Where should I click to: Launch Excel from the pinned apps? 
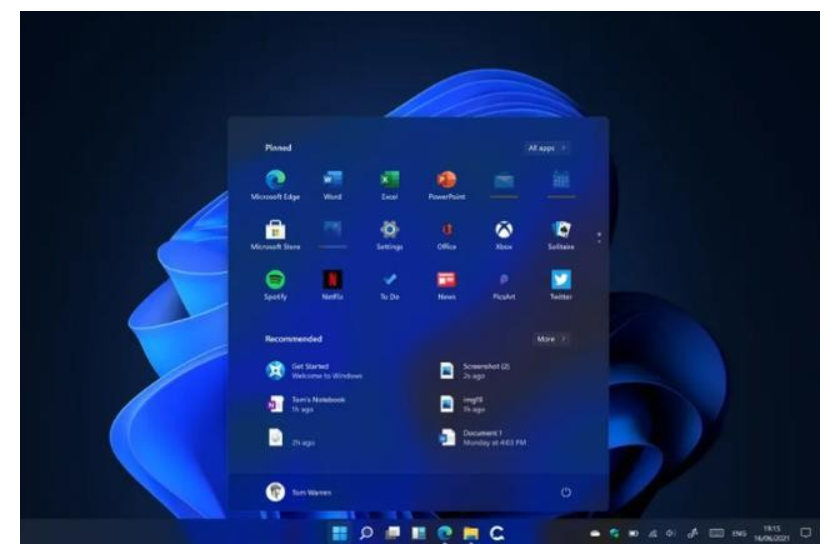(390, 184)
